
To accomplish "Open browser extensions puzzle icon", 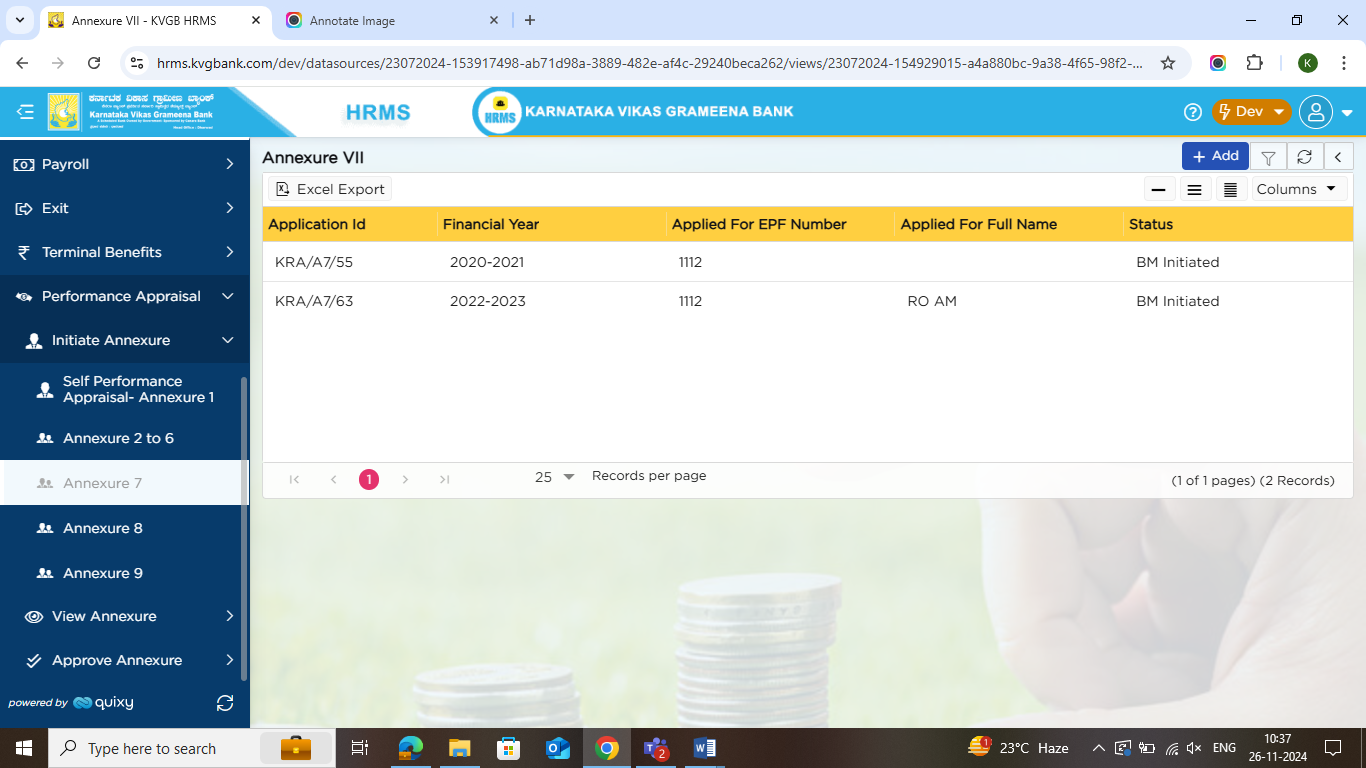I will [1254, 63].
